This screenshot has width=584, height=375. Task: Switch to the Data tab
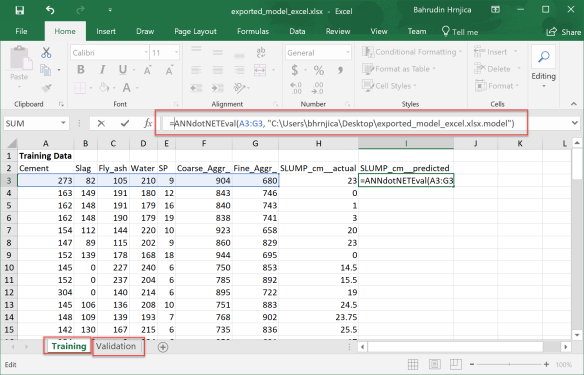[297, 31]
